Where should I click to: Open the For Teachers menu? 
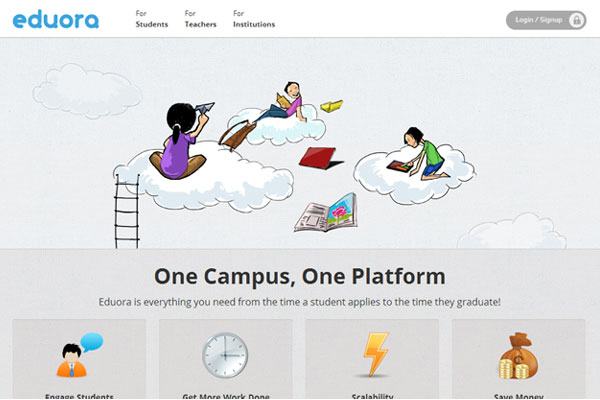[x=201, y=19]
